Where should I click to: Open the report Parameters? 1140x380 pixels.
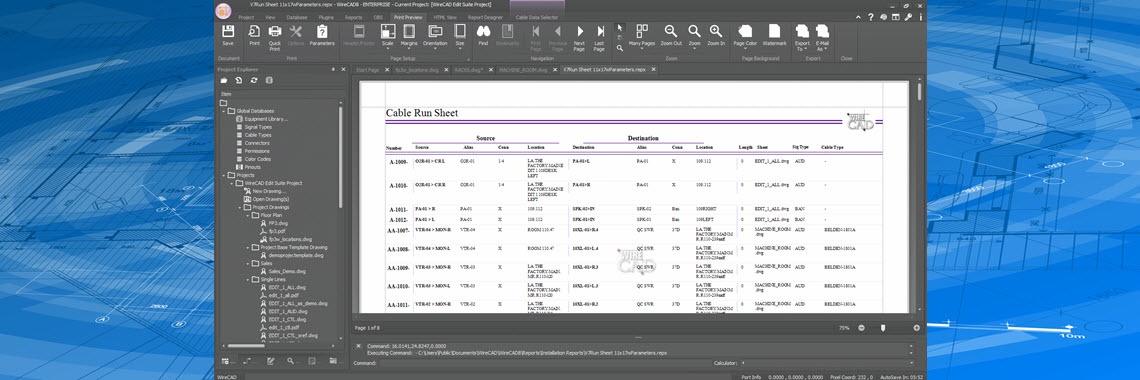[322, 36]
